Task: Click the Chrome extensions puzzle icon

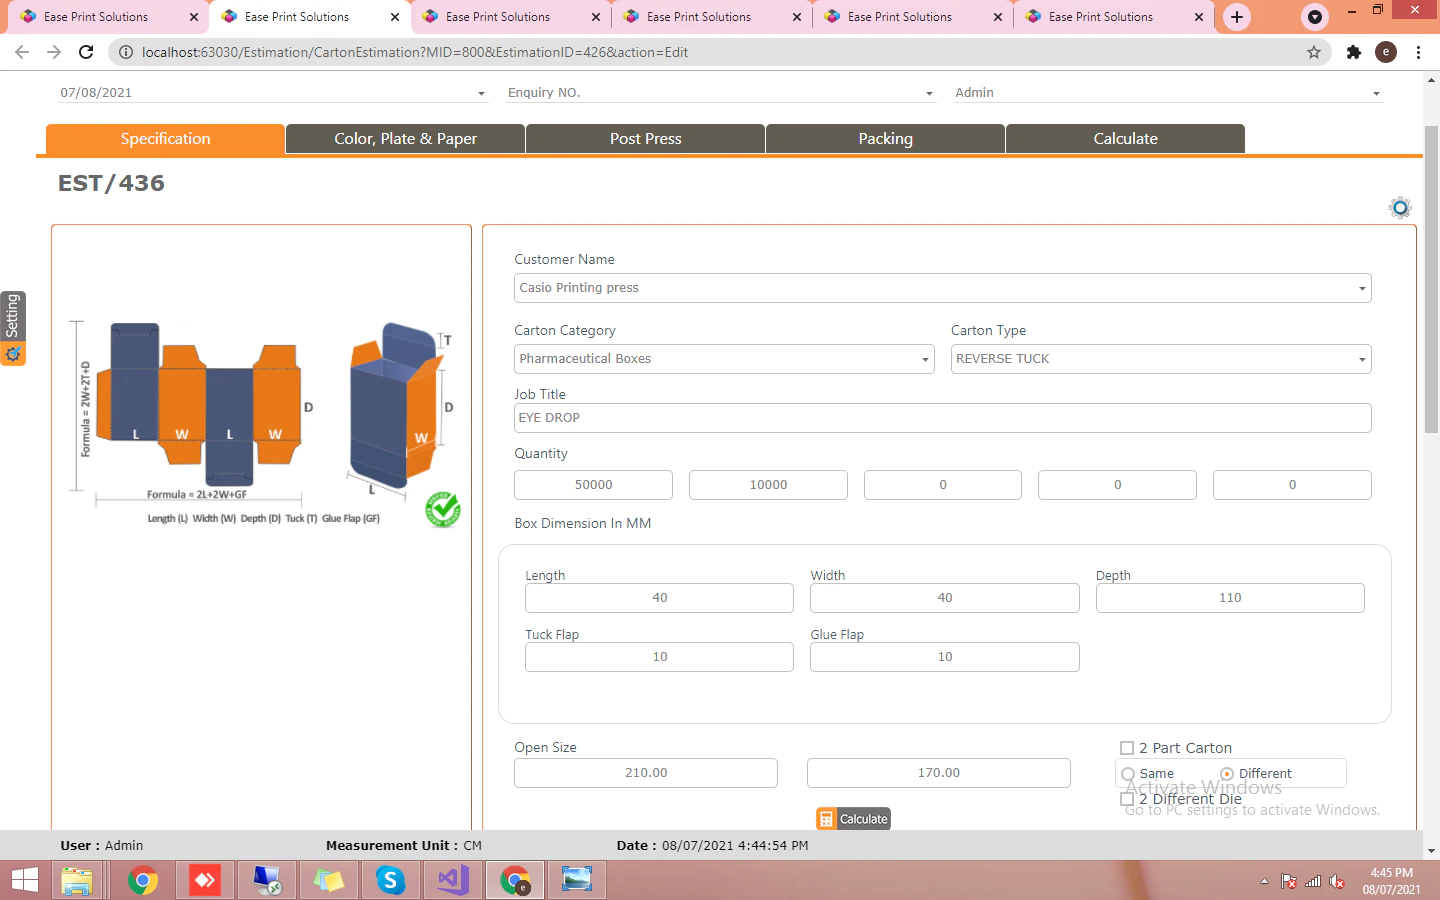Action: [x=1354, y=52]
